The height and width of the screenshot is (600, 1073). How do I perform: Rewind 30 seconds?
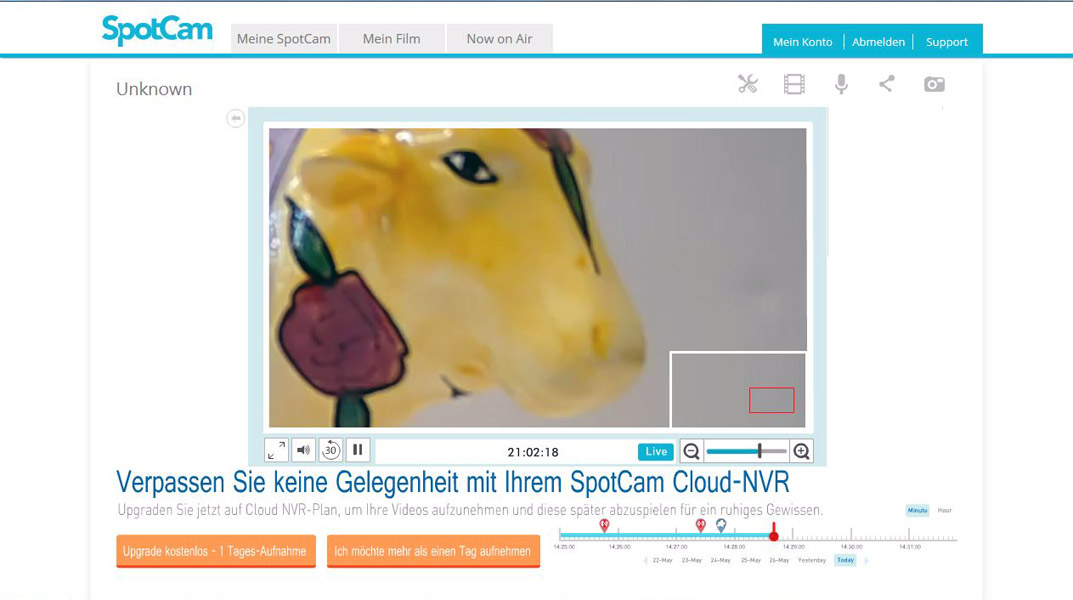click(331, 450)
